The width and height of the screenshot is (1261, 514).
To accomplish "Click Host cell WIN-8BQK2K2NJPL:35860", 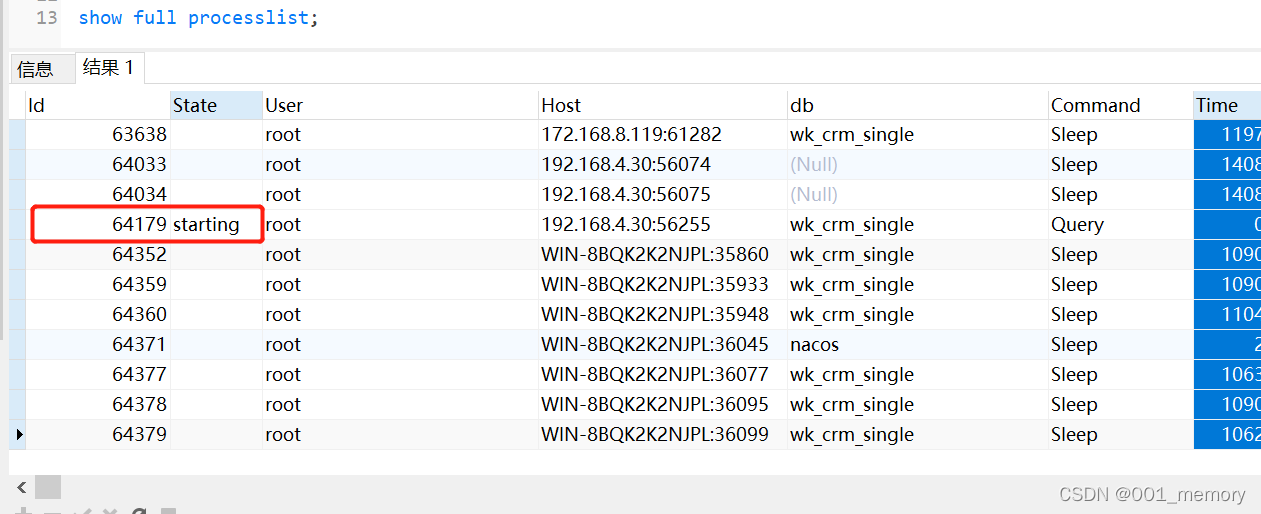I will (662, 254).
